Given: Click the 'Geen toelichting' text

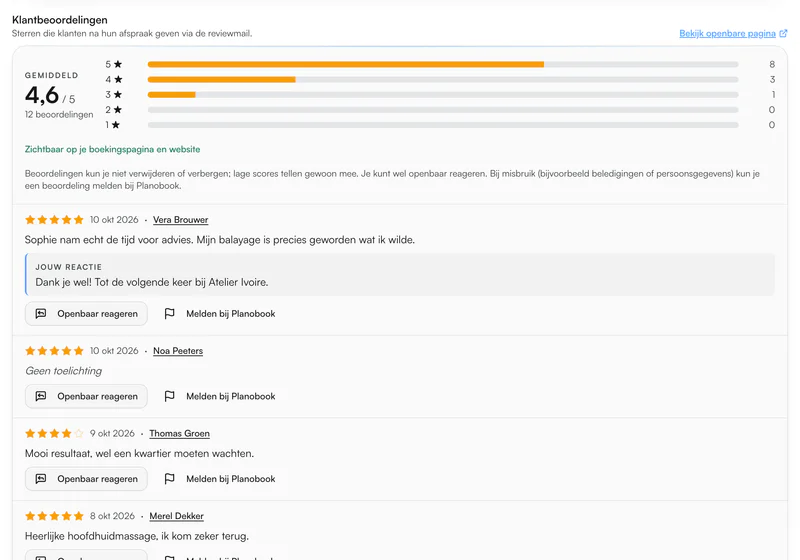Looking at the screenshot, I should pyautogui.click(x=64, y=371).
